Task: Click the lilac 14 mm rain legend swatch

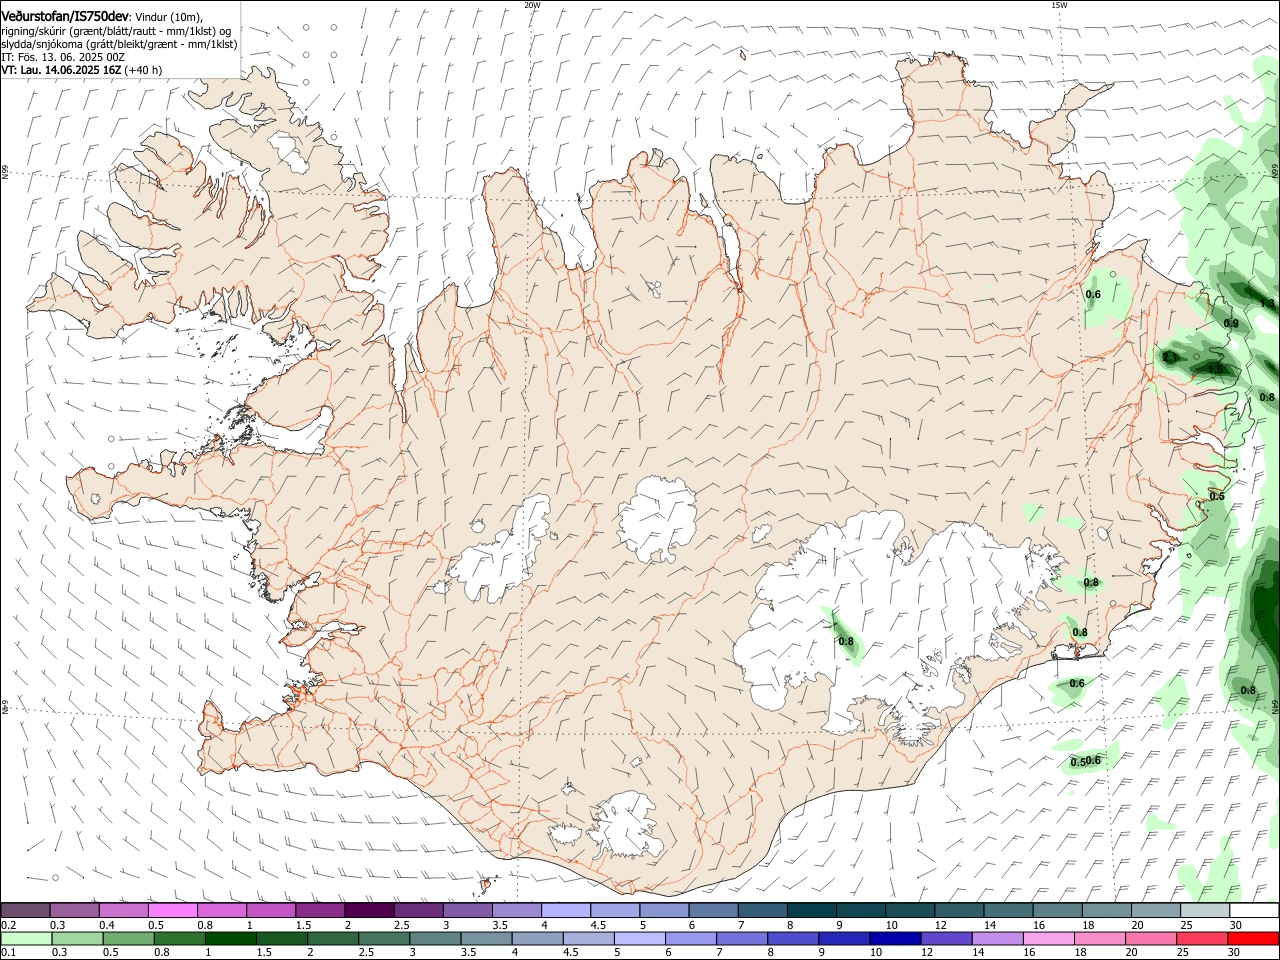Action: [x=998, y=939]
